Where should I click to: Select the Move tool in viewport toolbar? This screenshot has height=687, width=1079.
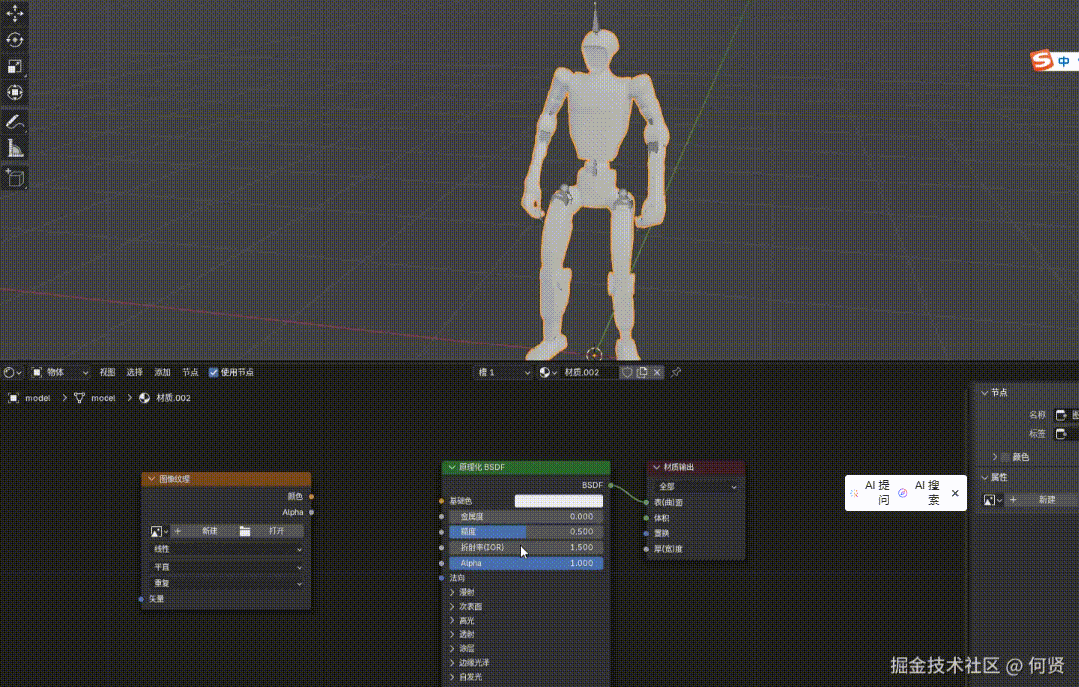coord(14,12)
